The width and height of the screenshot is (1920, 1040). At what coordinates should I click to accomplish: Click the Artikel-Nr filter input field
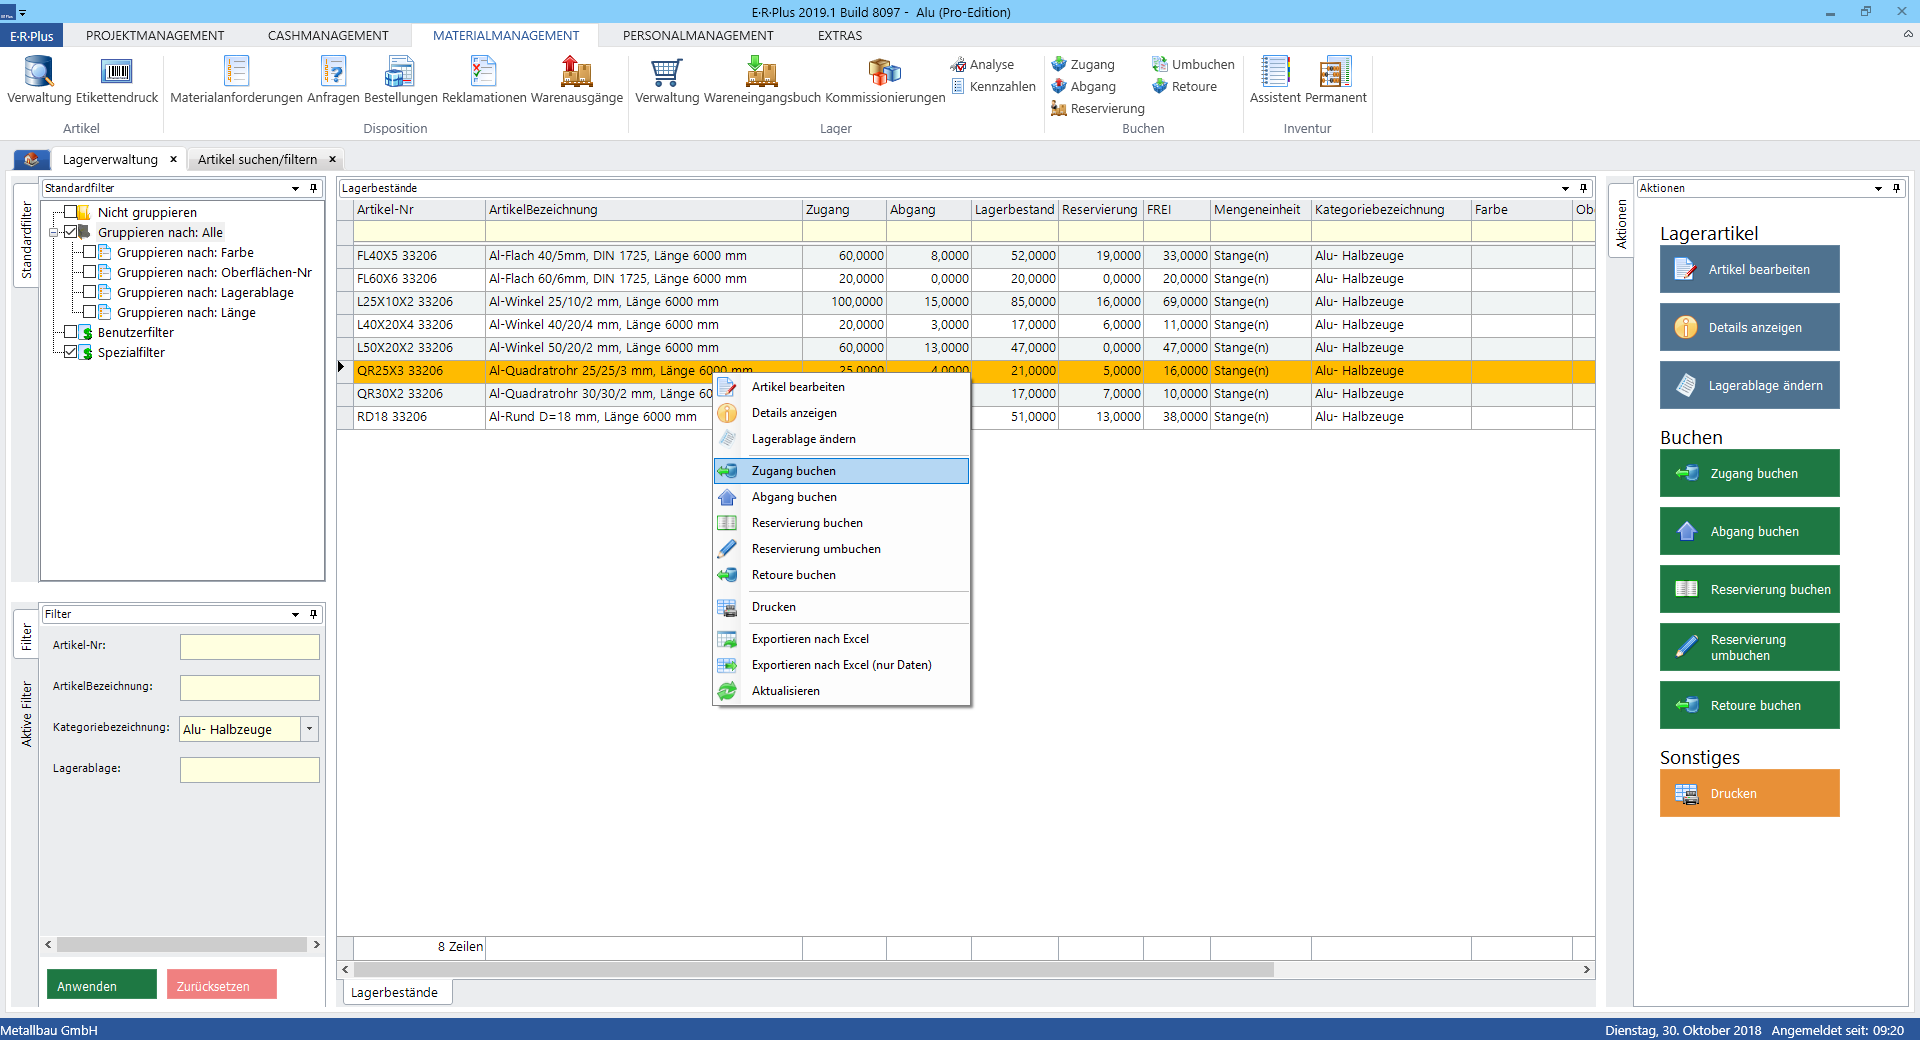coord(250,647)
